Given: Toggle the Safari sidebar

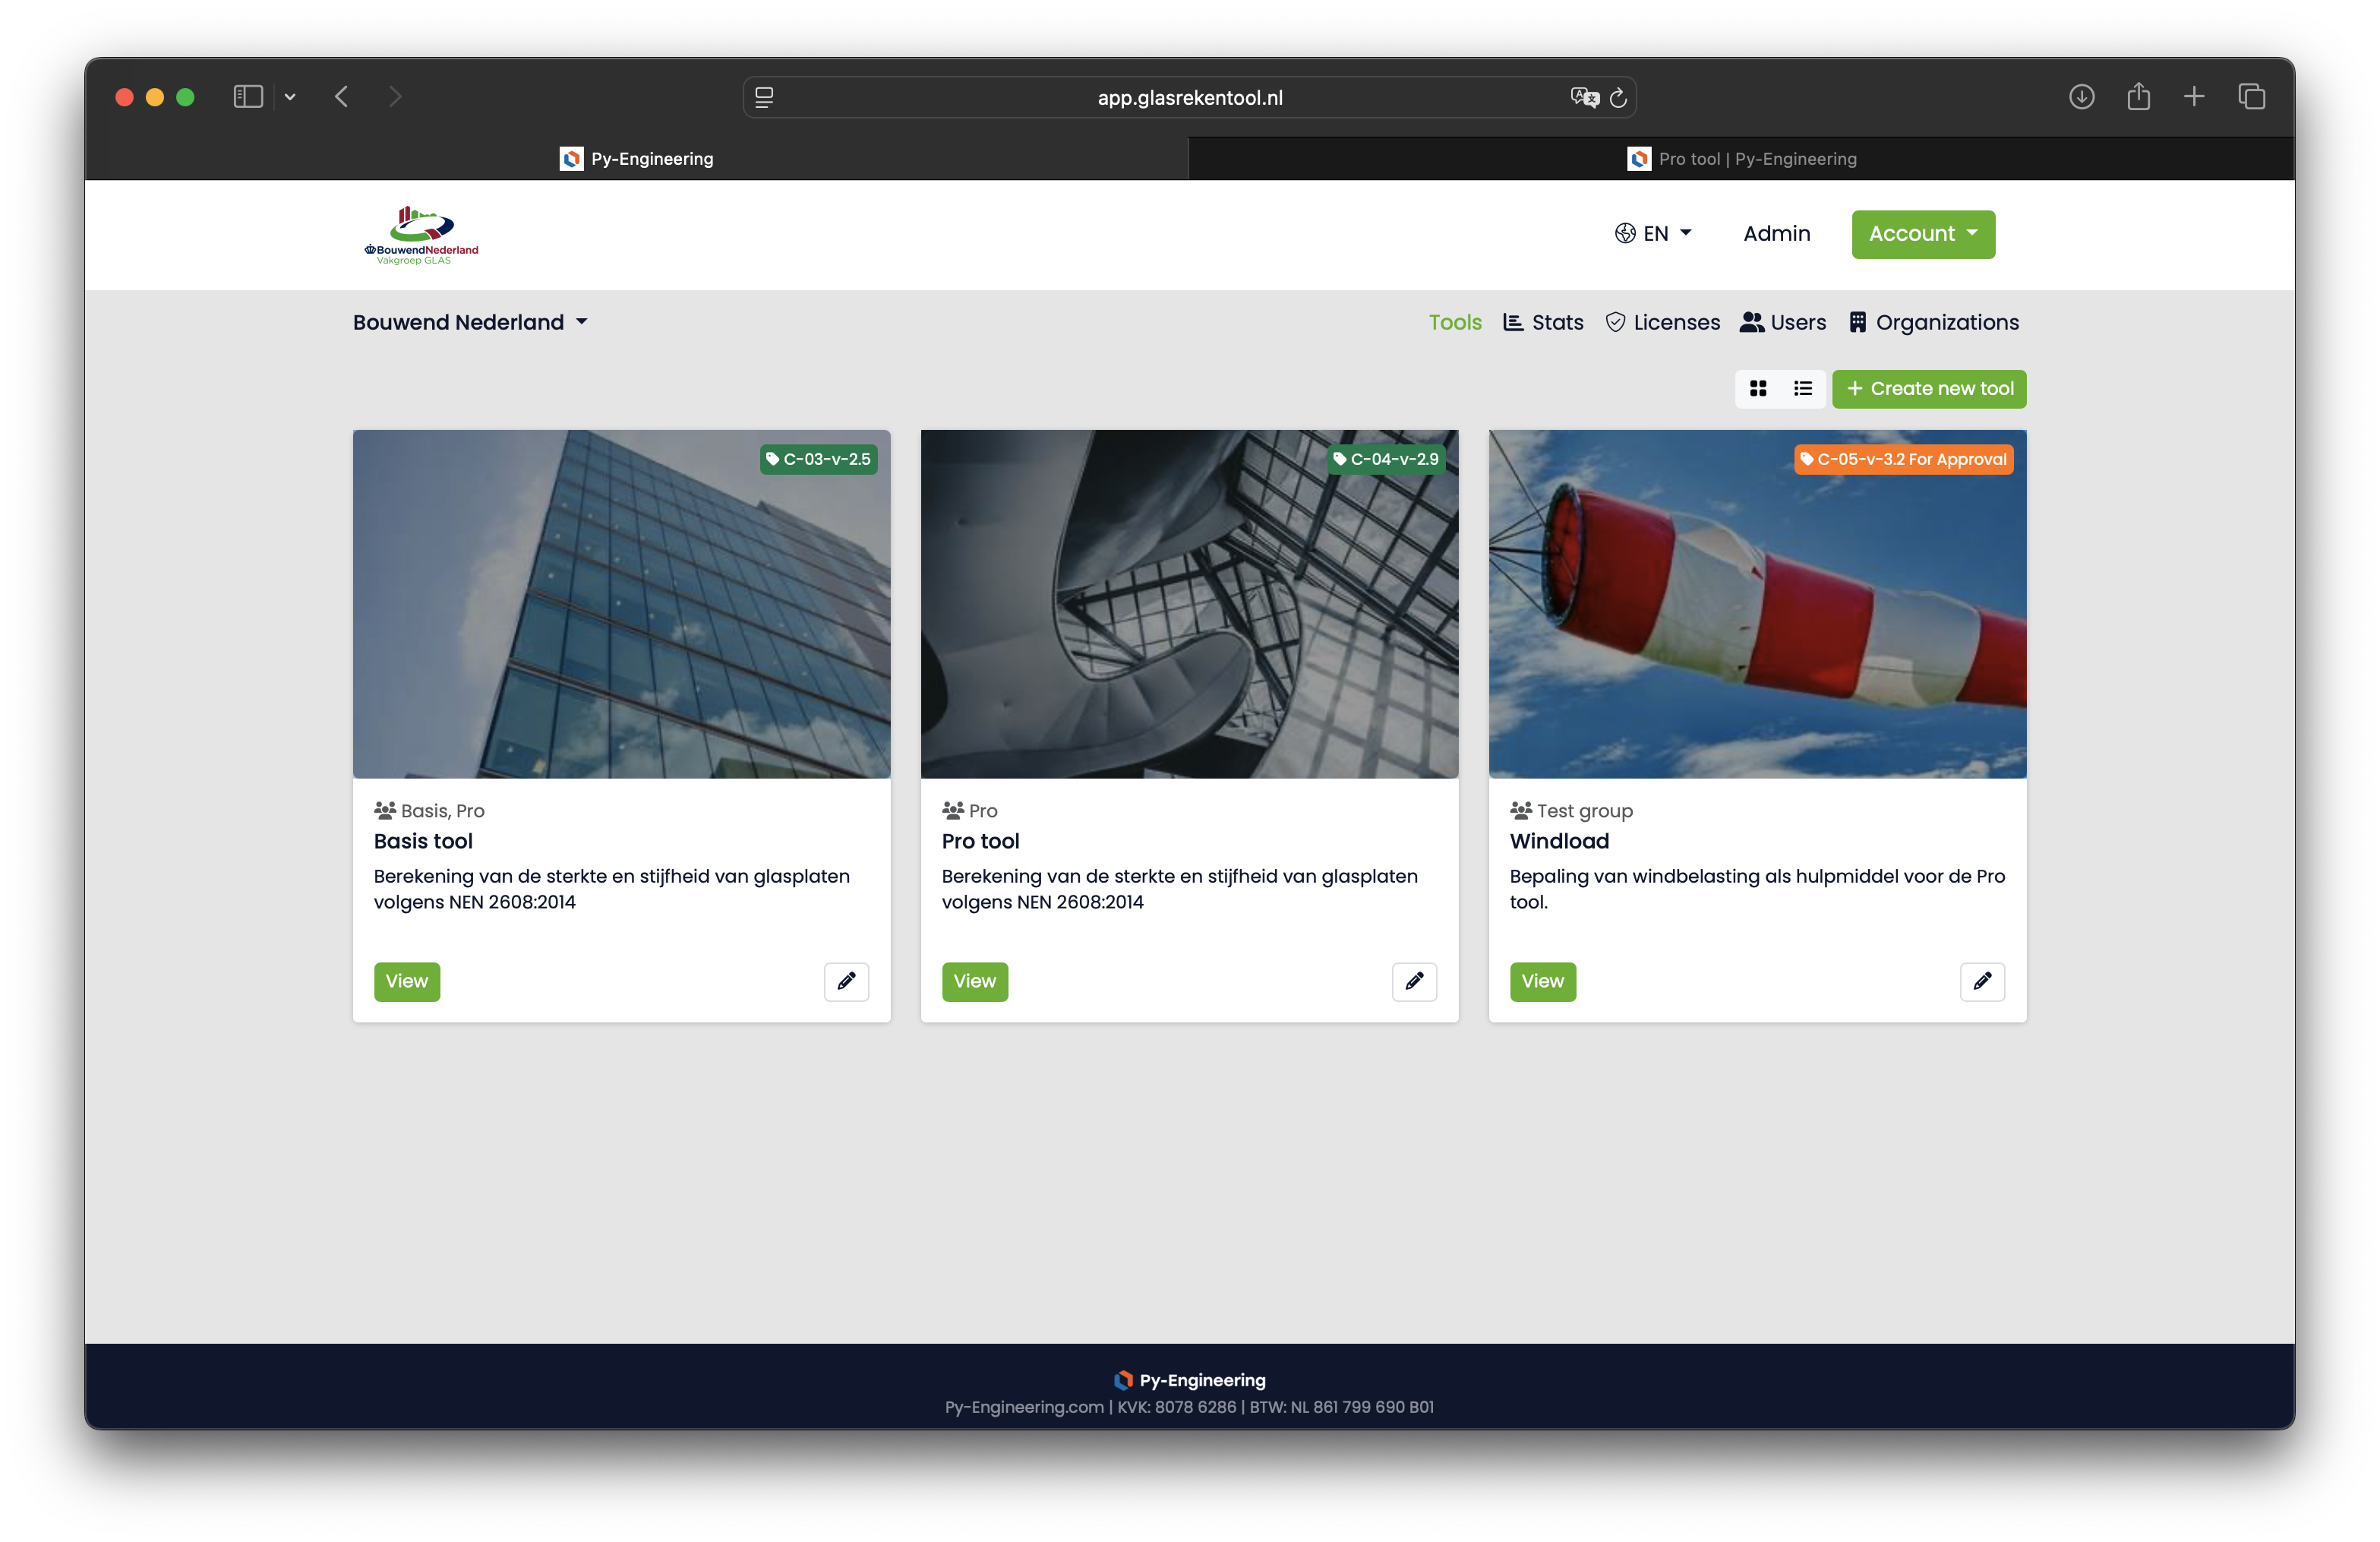Looking at the screenshot, I should click(x=248, y=97).
